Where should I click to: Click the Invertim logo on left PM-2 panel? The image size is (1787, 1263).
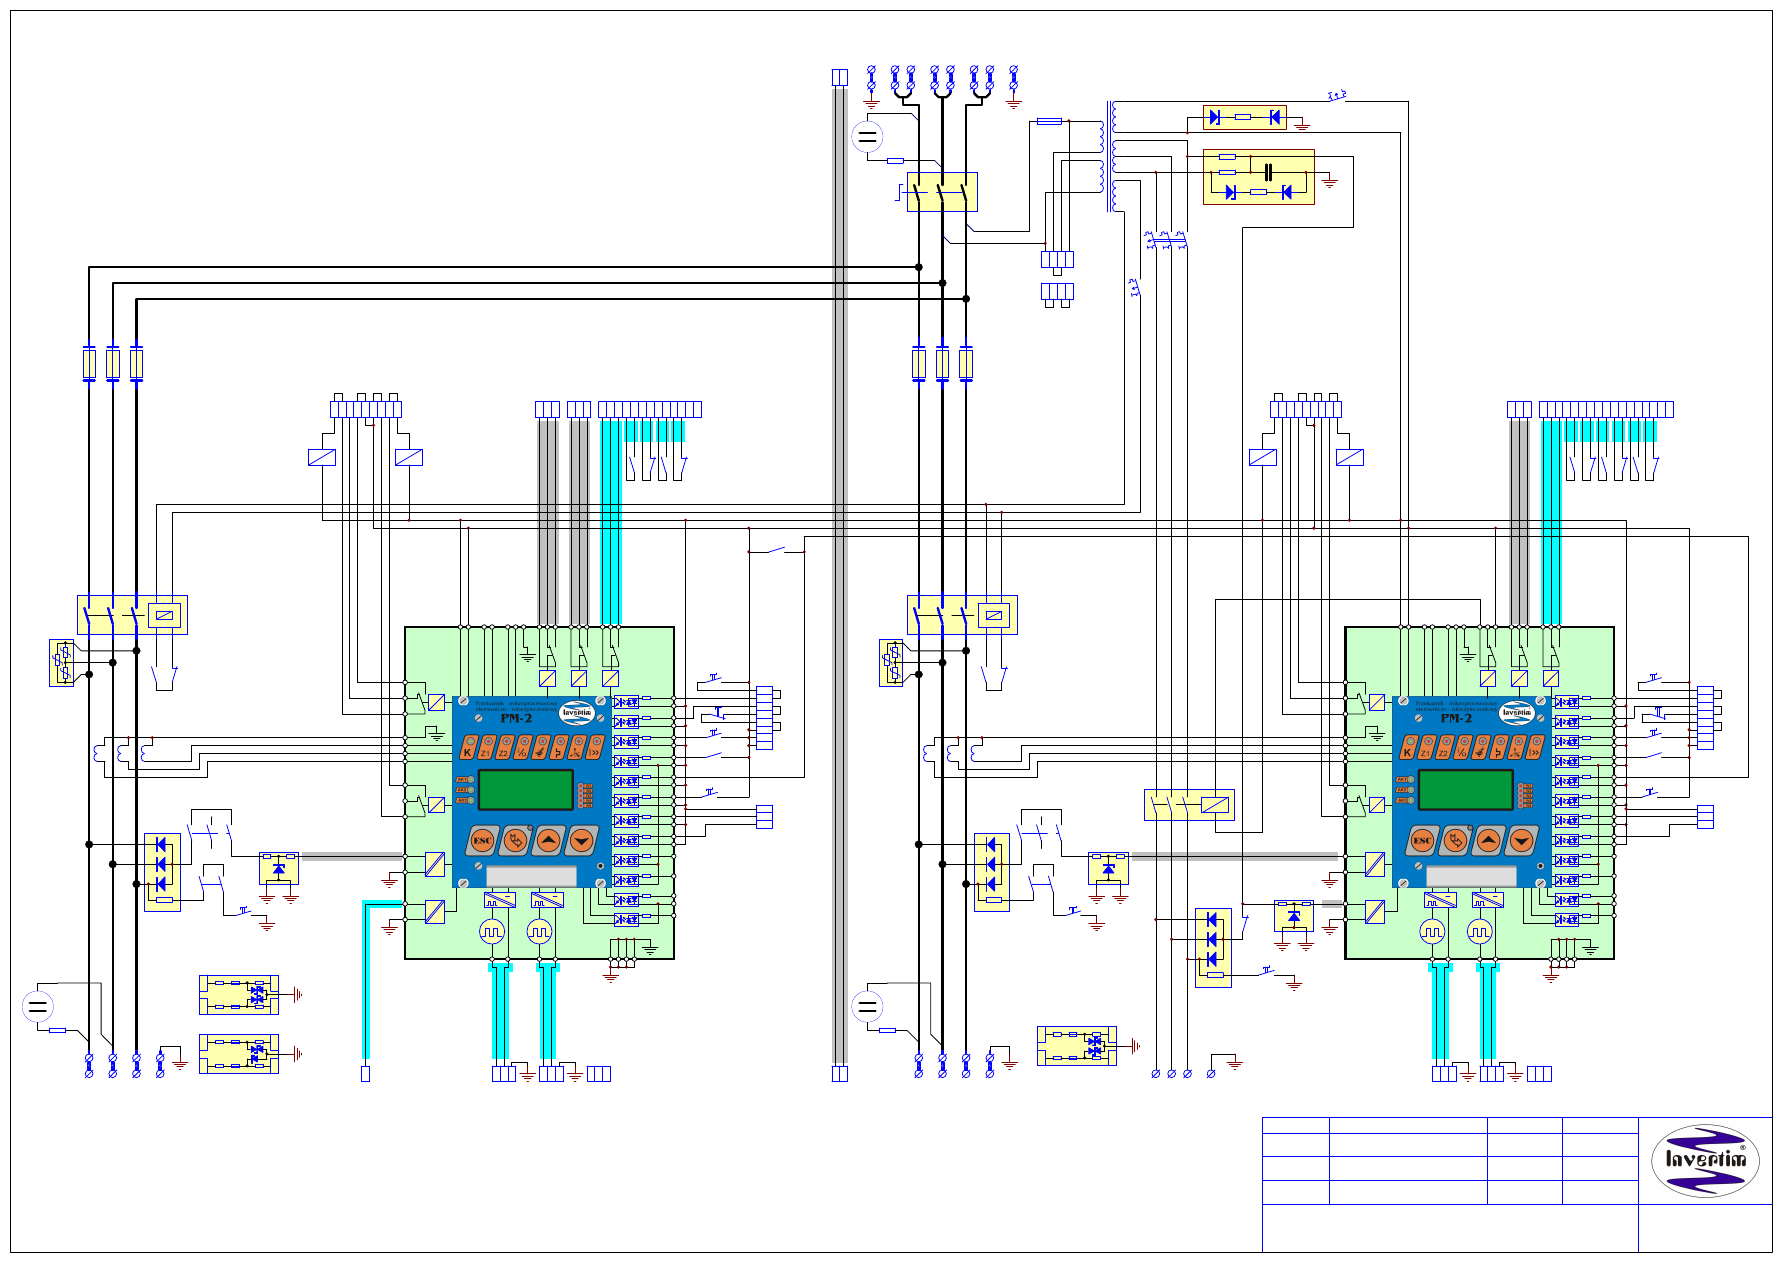(576, 713)
